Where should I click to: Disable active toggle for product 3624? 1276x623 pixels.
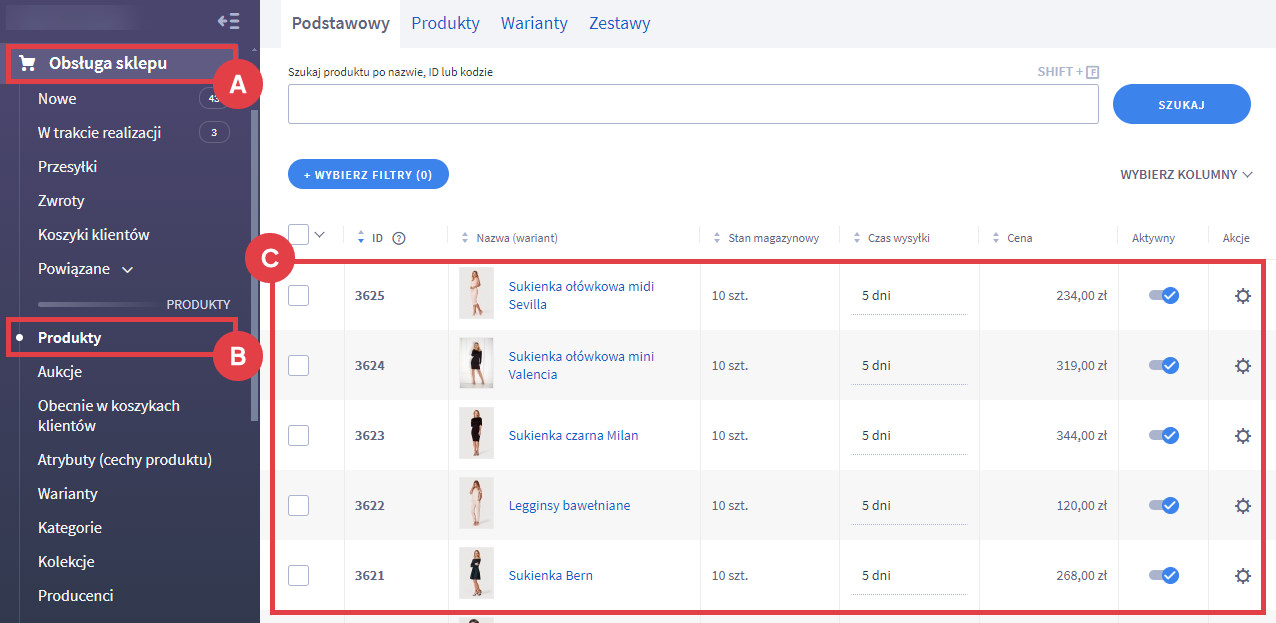pos(1163,366)
